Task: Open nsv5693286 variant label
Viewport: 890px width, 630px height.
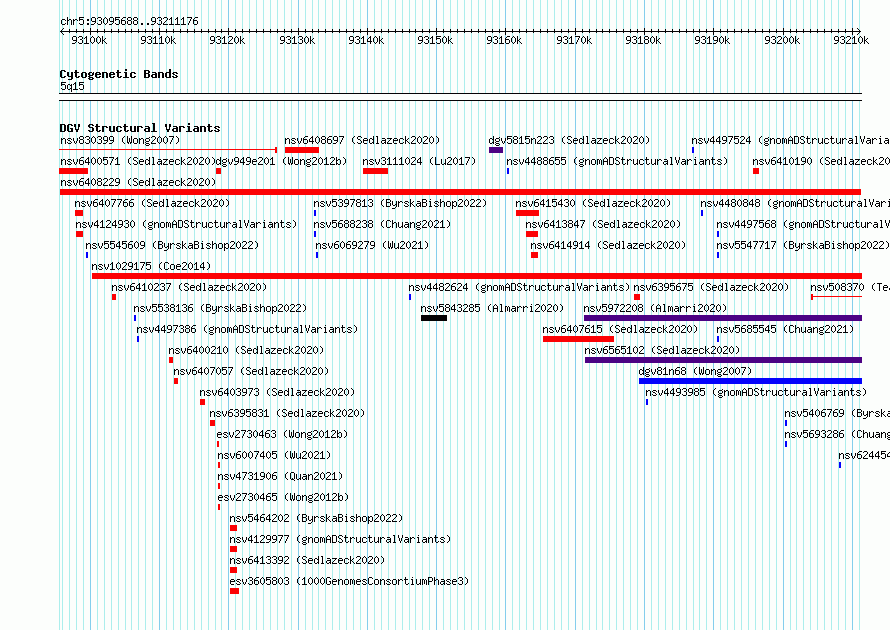Action: 837,434
